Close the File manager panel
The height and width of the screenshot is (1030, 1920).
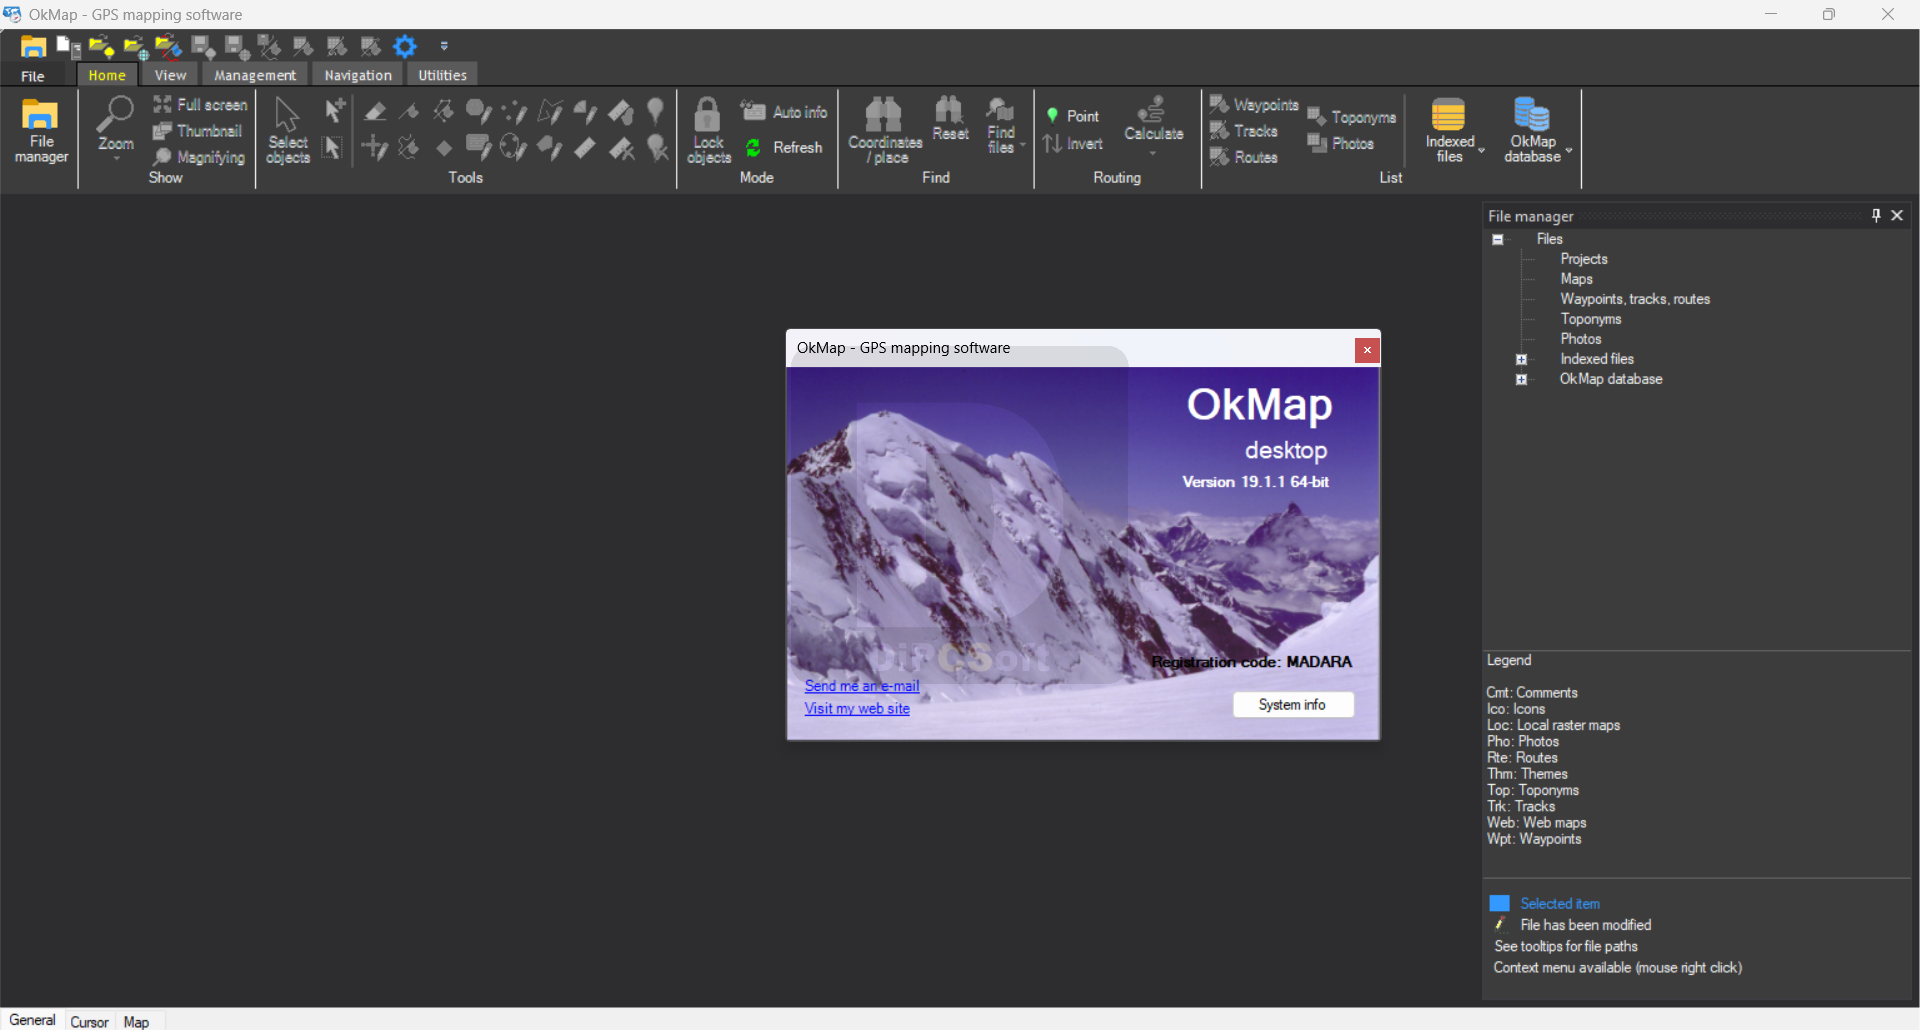pos(1897,215)
